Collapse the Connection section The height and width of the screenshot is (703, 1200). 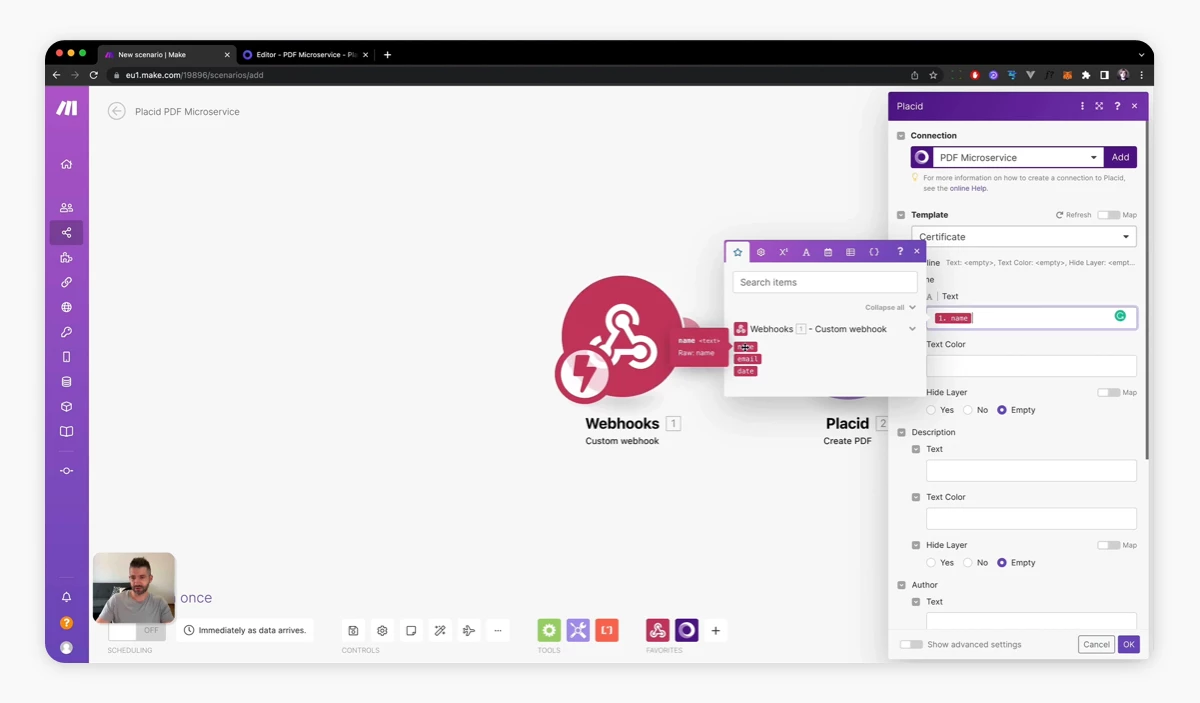point(901,136)
